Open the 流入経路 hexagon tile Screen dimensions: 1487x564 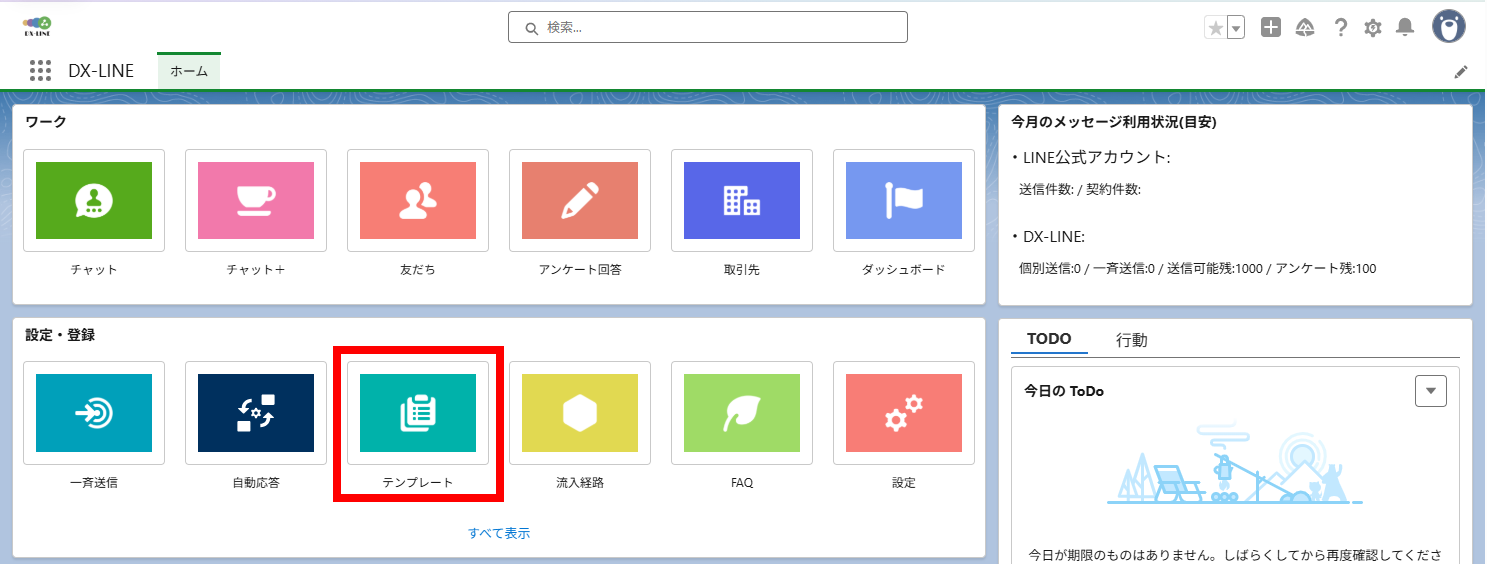(x=580, y=413)
